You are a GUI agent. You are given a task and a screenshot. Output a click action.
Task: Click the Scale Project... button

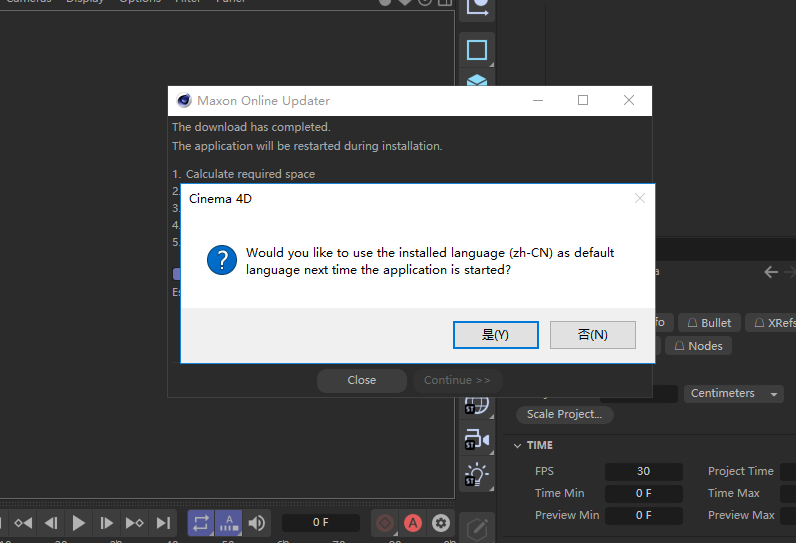point(565,415)
